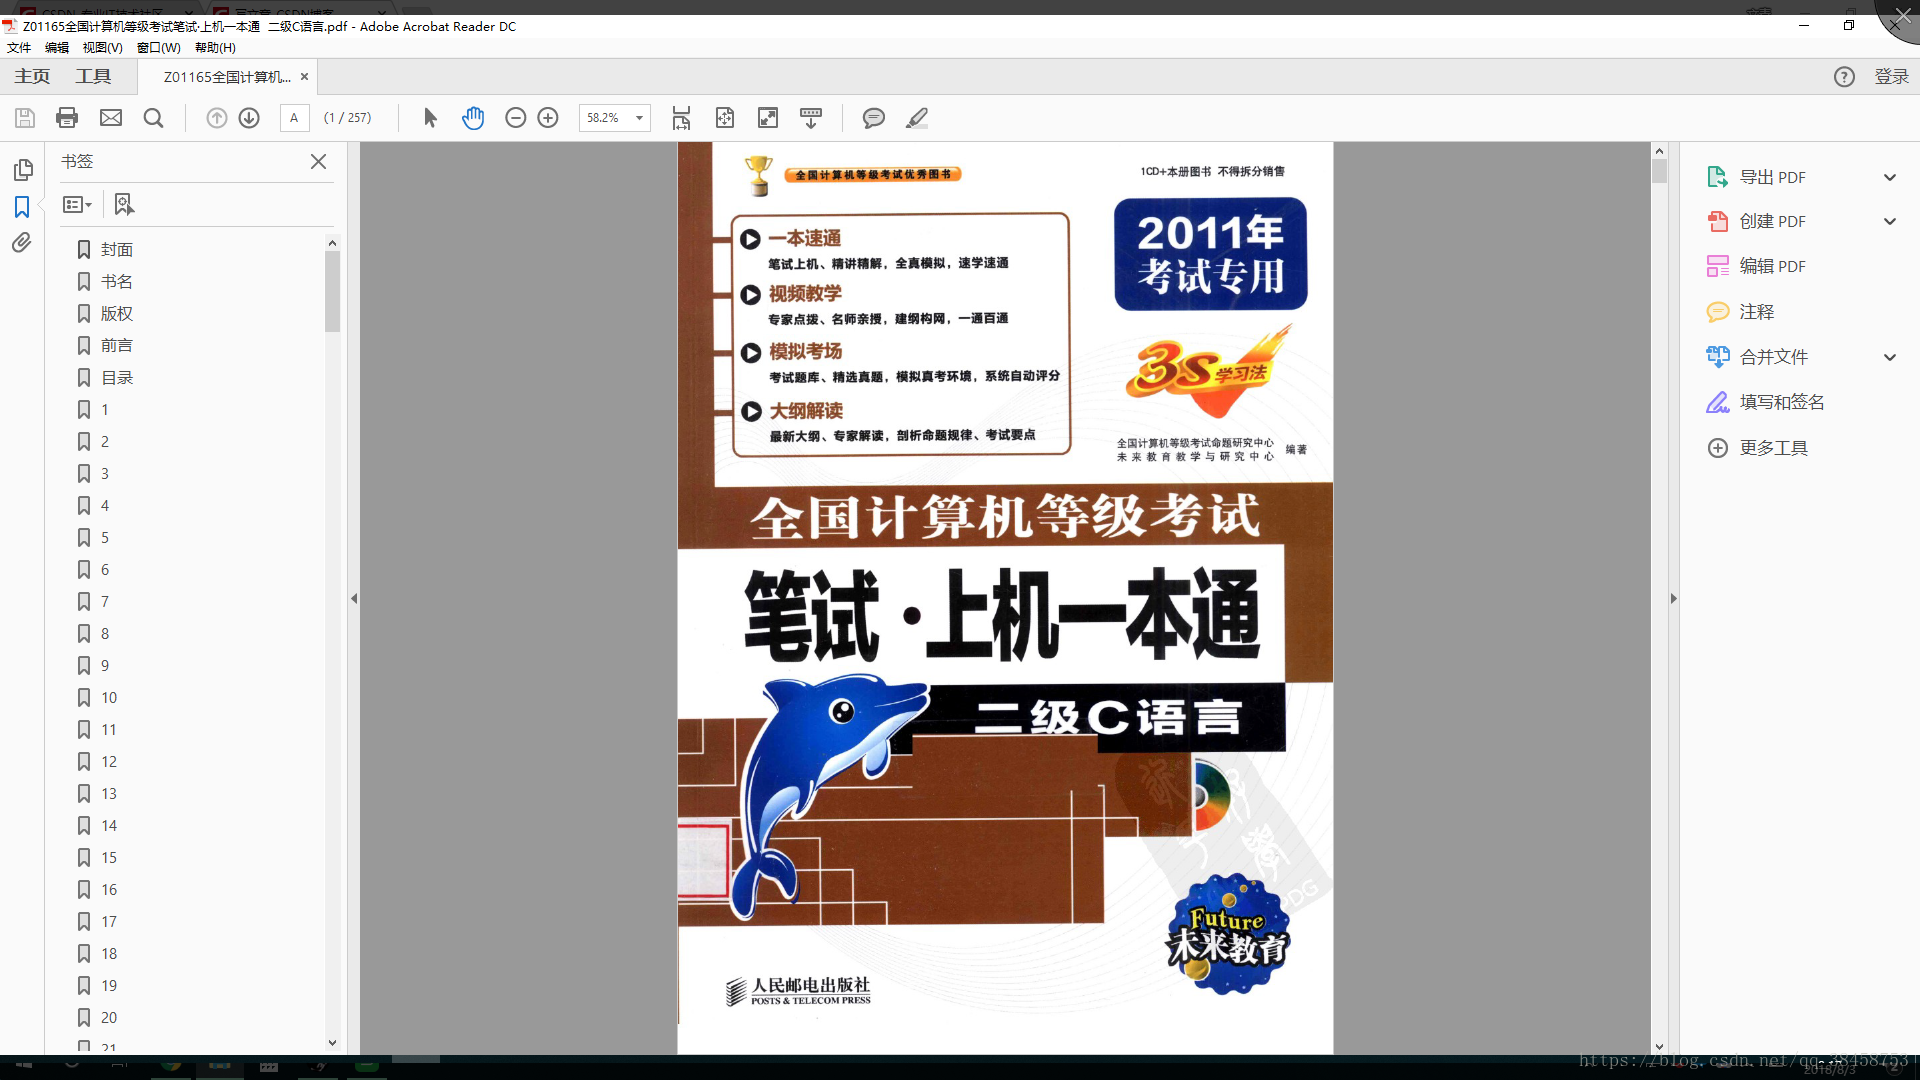
Task: Print the document via printer icon
Action: pos(67,118)
